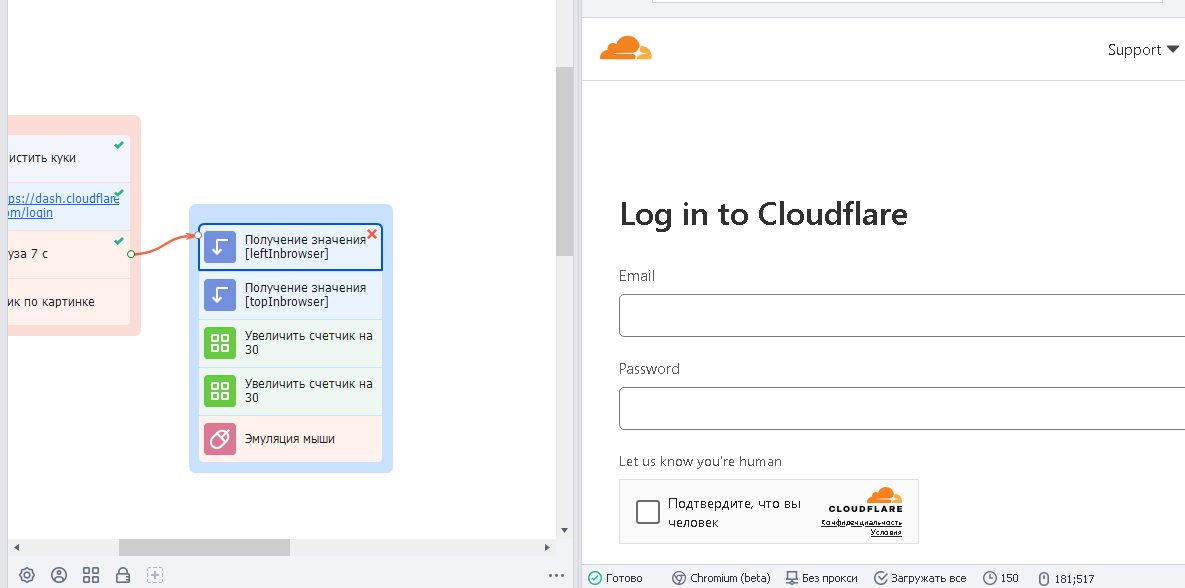Click the clock timeout icon
The height and width of the screenshot is (588, 1185).
click(x=989, y=578)
